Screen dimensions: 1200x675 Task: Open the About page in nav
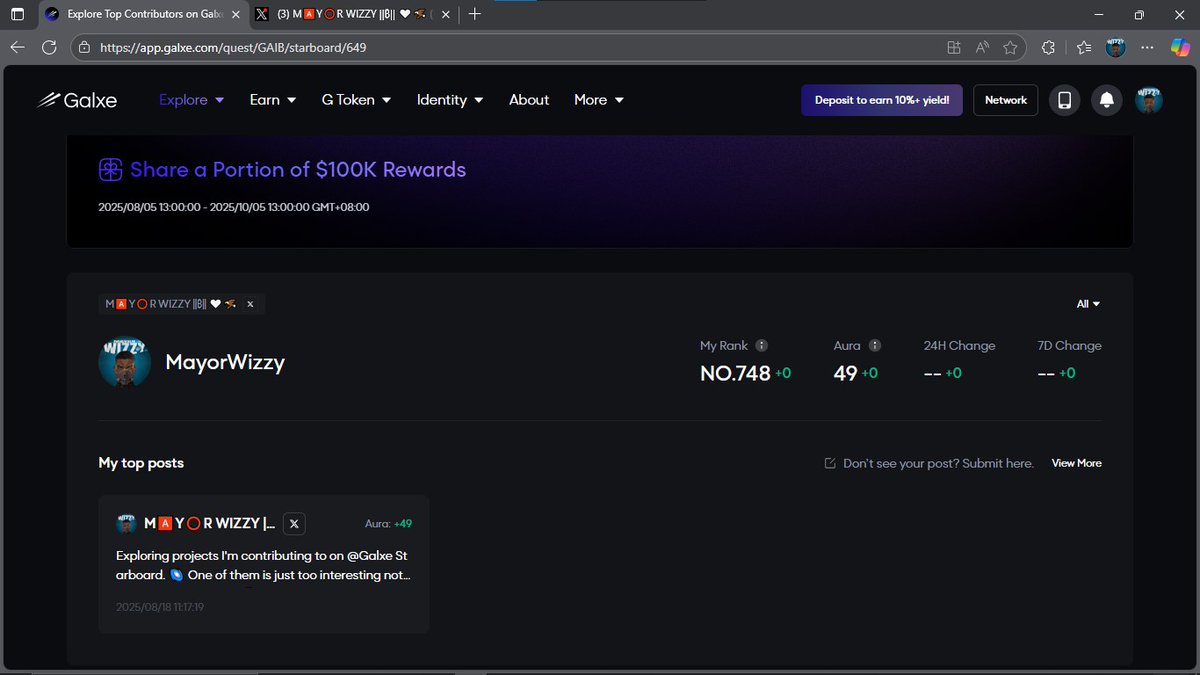(529, 100)
